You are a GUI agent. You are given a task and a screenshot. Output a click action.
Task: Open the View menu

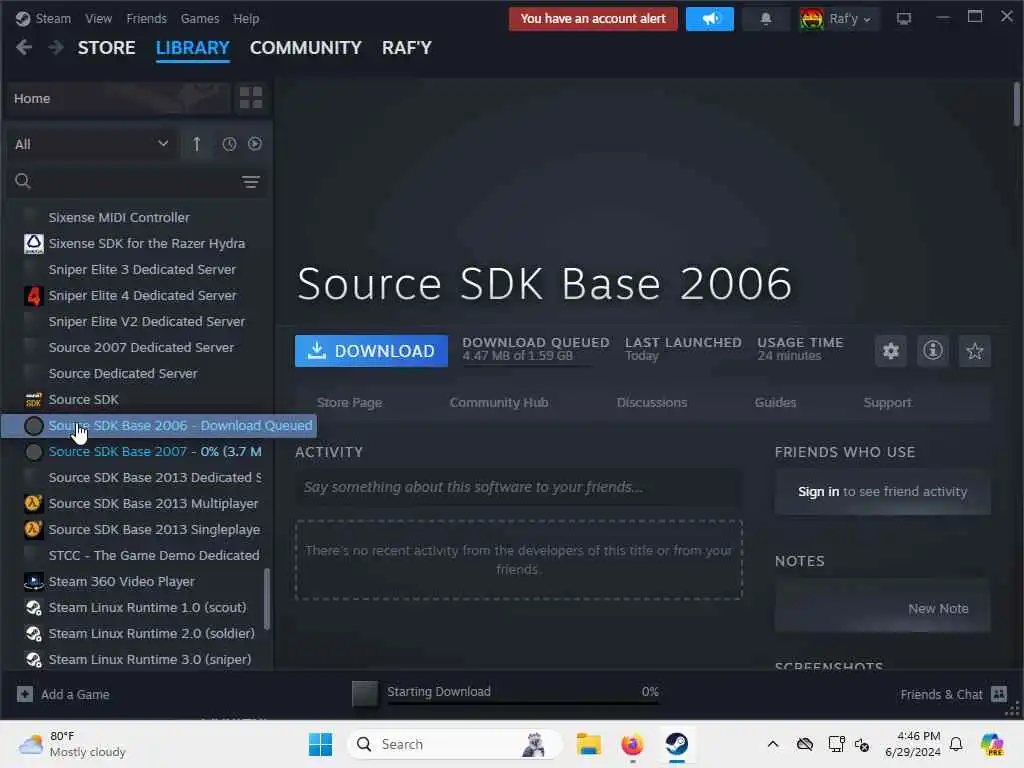pyautogui.click(x=99, y=19)
